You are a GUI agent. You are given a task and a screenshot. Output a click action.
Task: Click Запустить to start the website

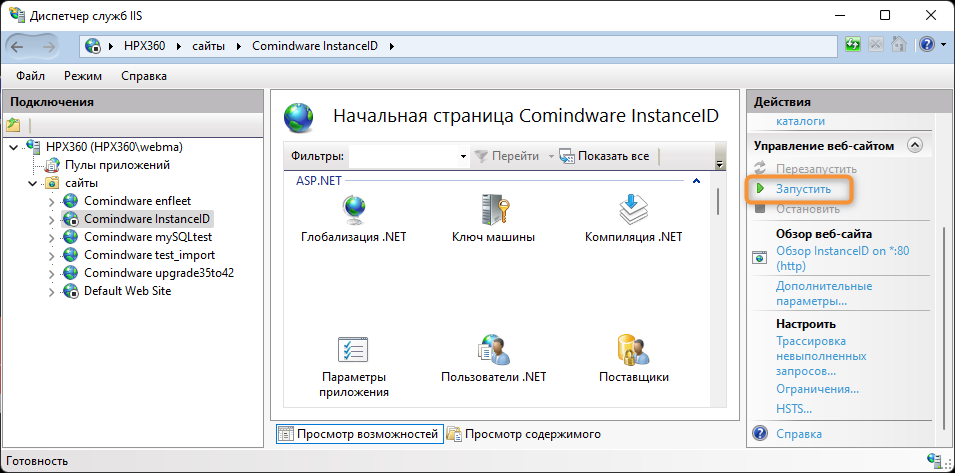tap(803, 189)
